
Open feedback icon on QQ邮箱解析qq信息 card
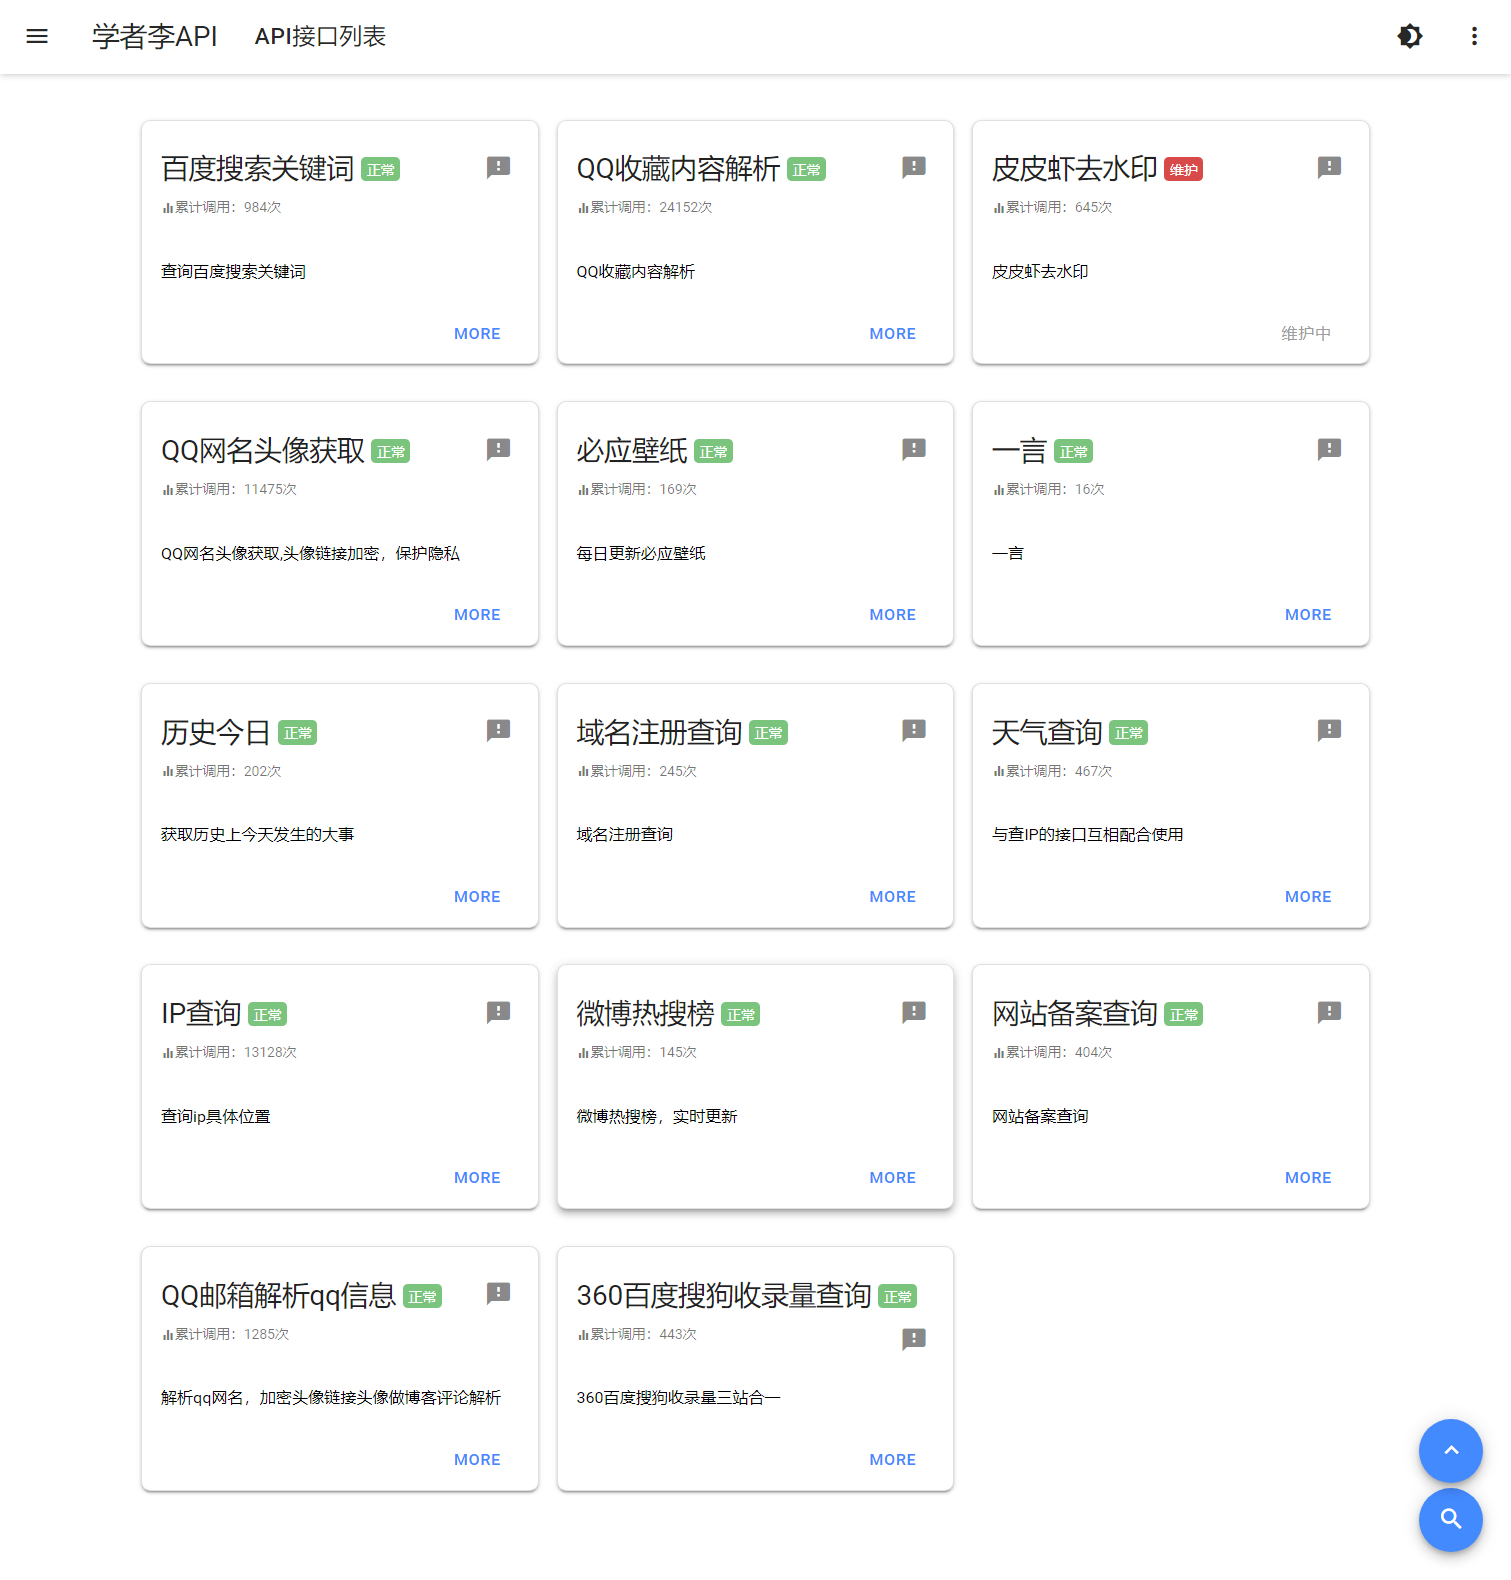pos(498,1293)
